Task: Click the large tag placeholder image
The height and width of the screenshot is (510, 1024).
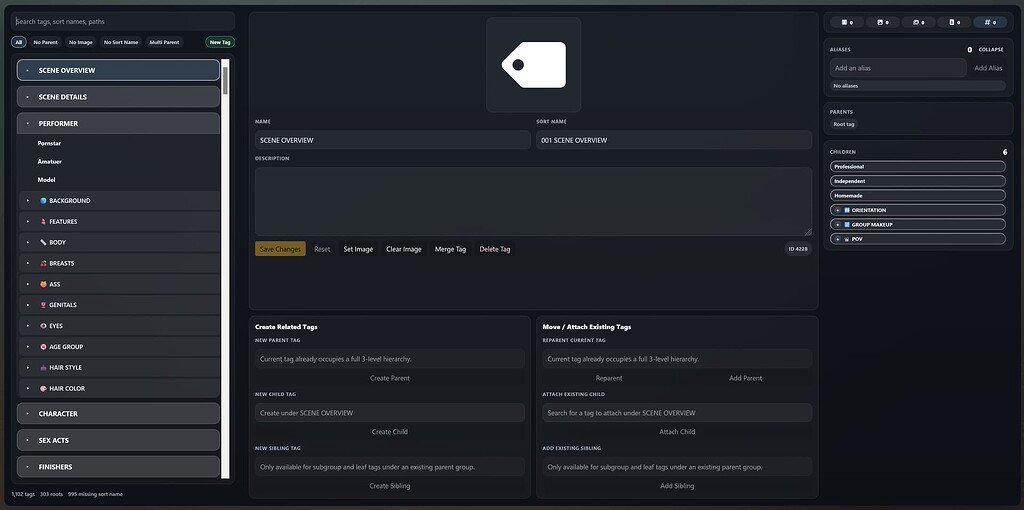Action: pos(534,65)
